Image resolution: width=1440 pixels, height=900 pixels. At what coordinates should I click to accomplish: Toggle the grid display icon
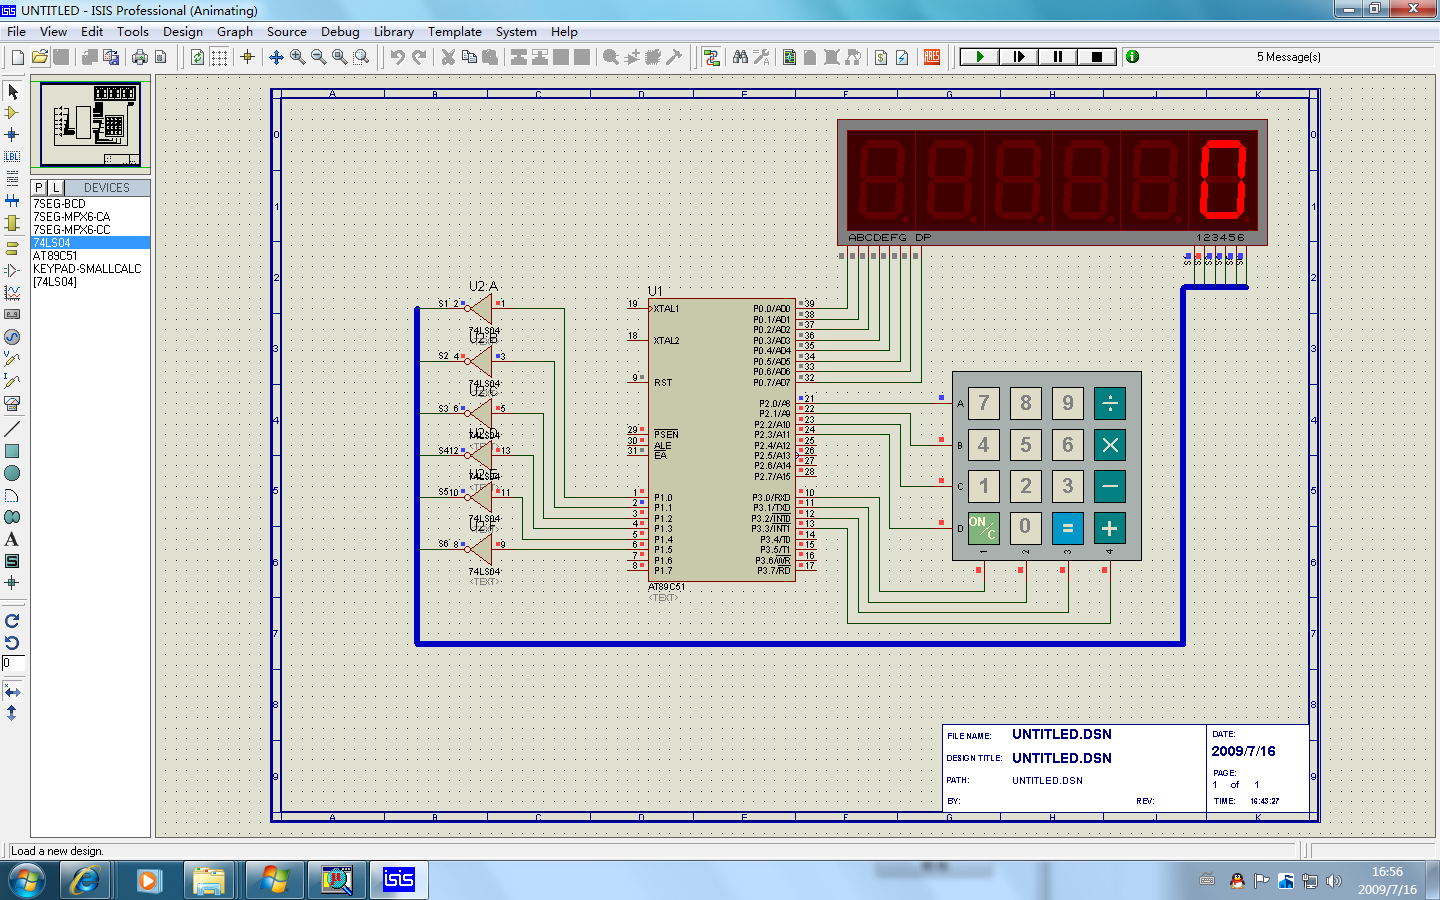pos(219,57)
